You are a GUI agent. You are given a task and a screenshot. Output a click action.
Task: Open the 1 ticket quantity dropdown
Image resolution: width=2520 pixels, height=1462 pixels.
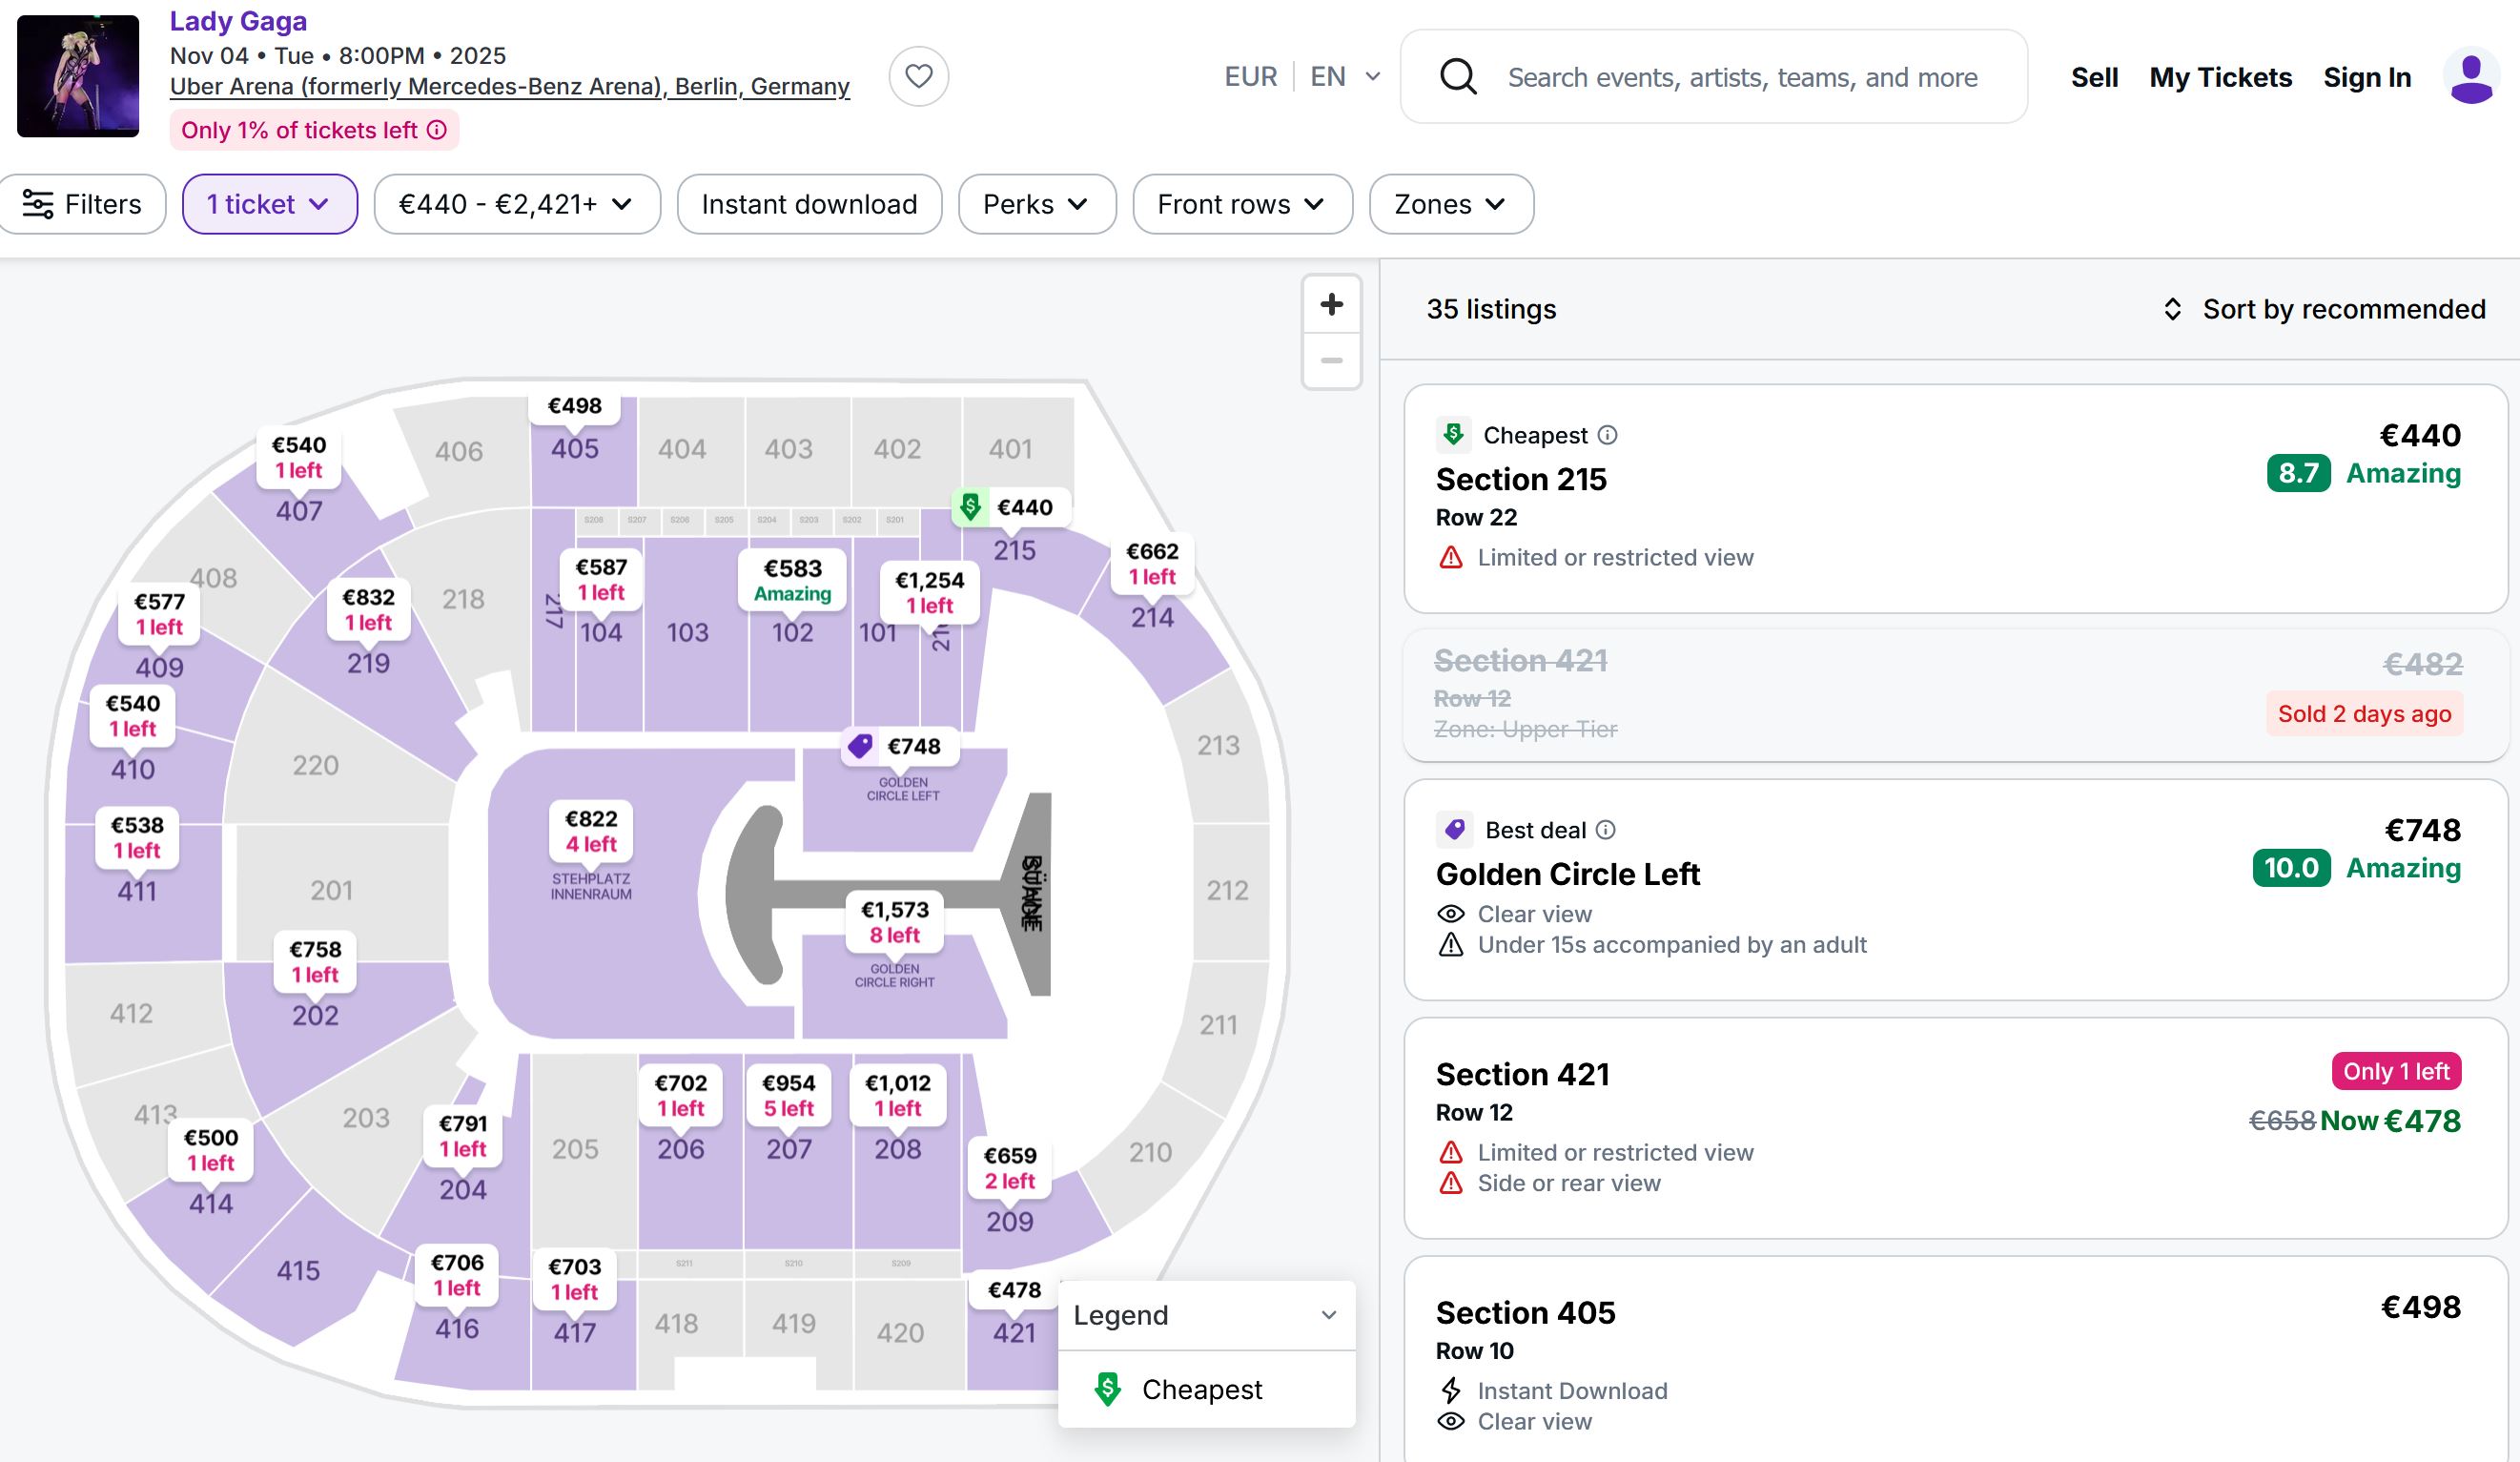coord(269,204)
